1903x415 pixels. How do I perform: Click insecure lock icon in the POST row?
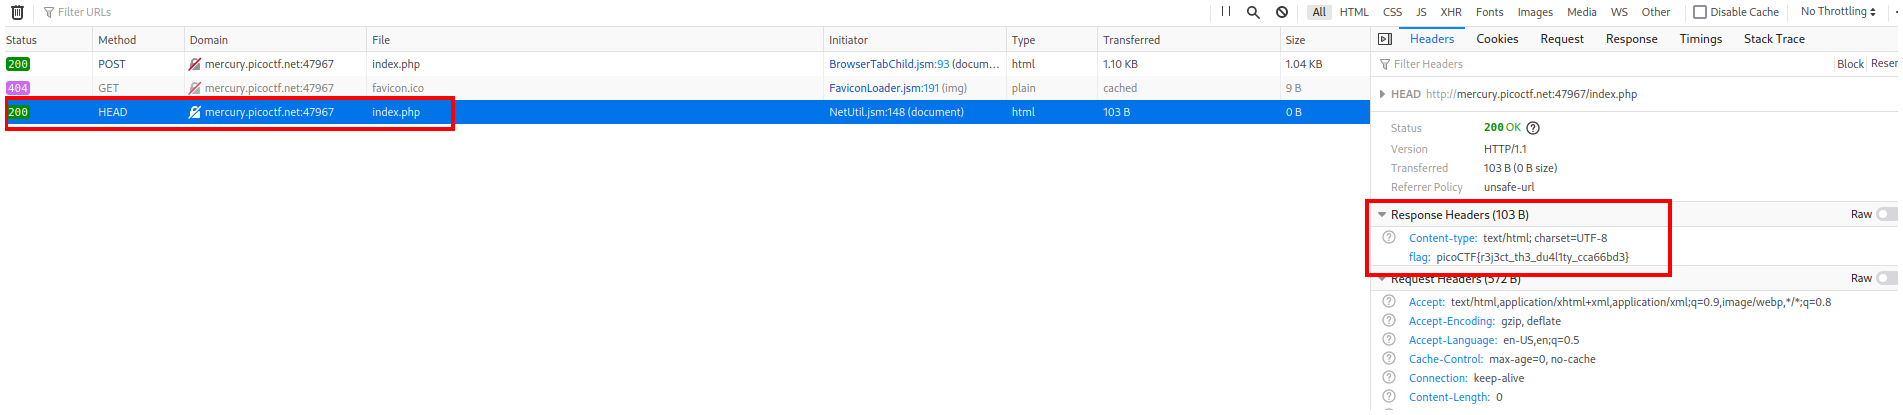(195, 64)
